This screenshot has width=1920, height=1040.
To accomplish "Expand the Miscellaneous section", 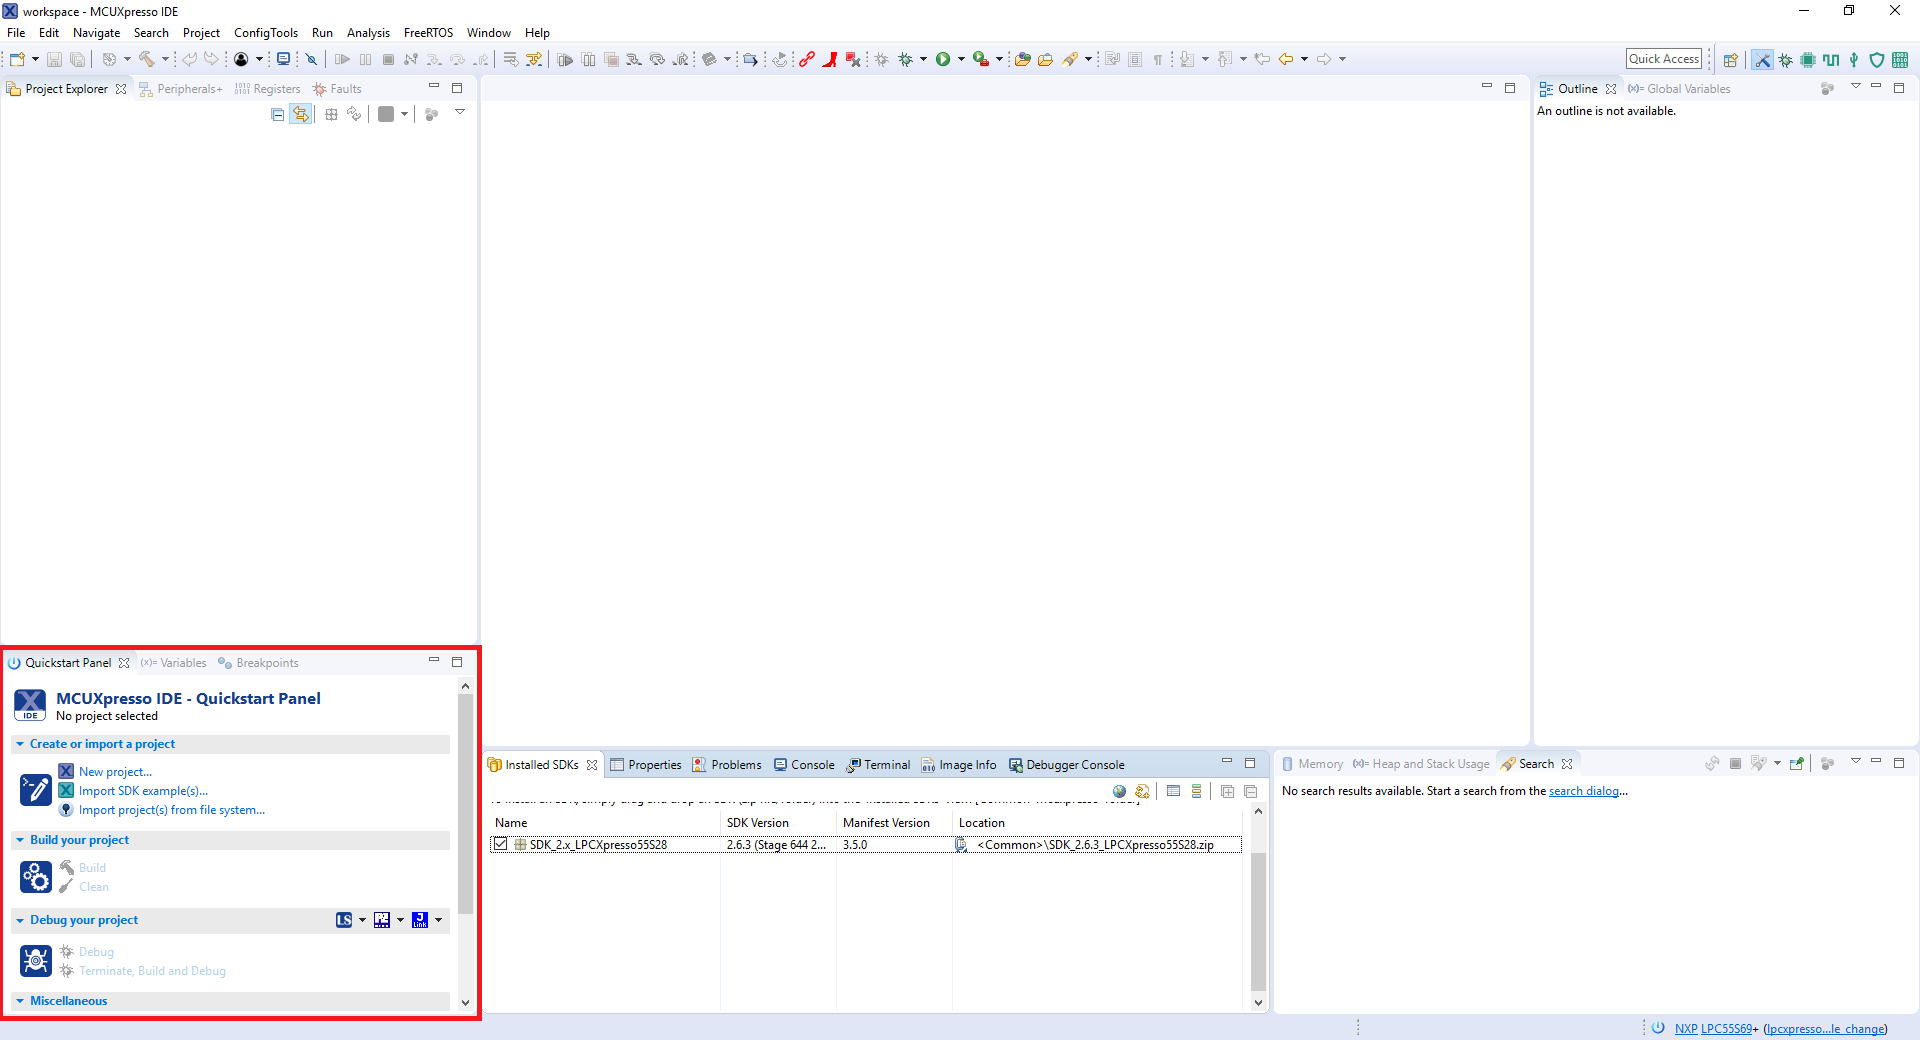I will (x=20, y=1001).
